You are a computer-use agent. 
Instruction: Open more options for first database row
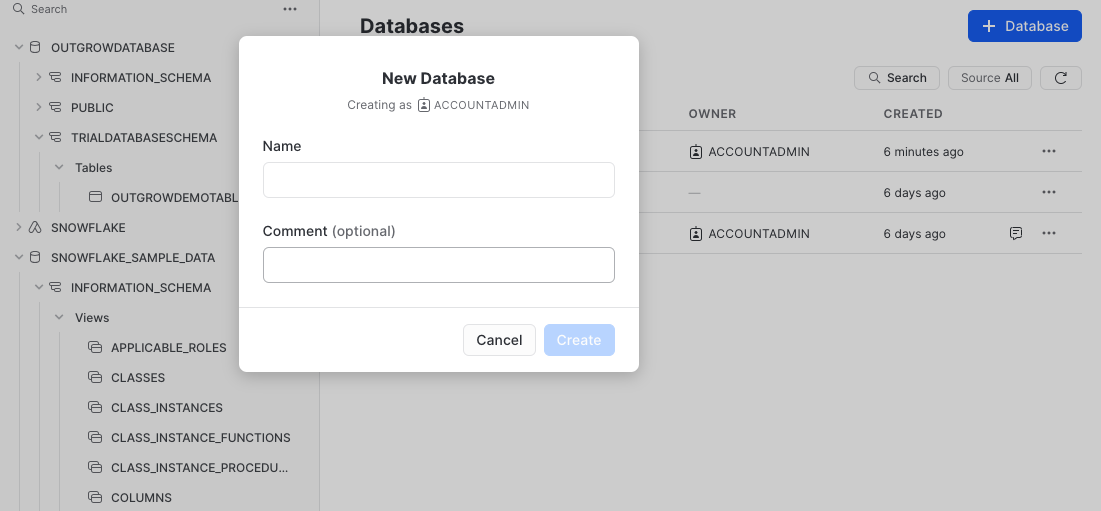pos(1048,152)
